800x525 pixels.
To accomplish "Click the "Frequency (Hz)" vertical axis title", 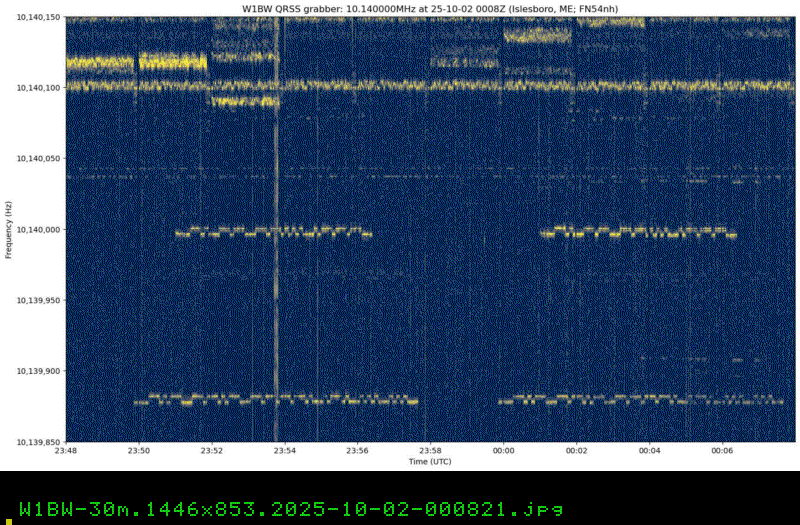I will (8, 230).
